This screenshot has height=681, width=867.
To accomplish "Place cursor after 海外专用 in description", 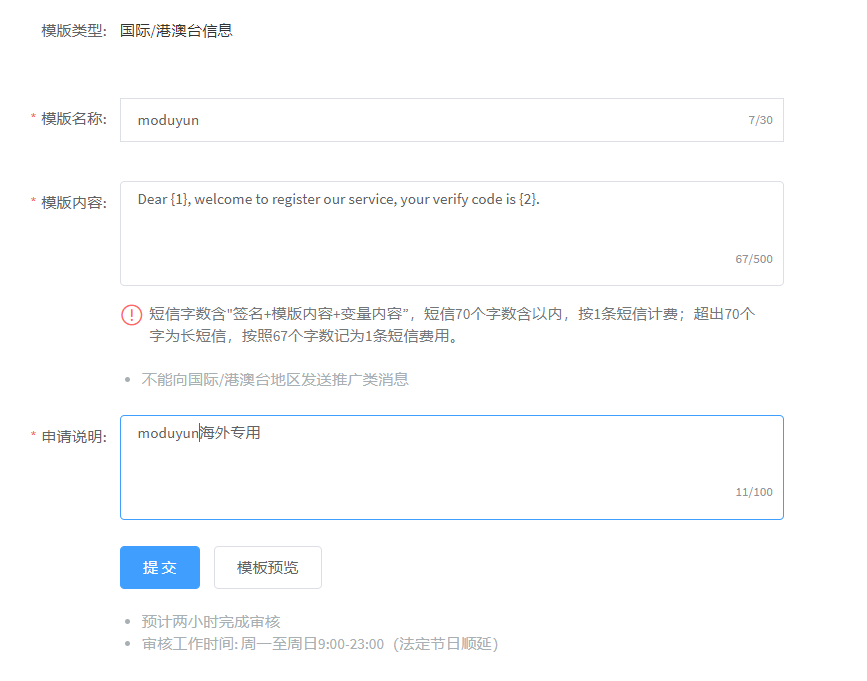I will click(x=261, y=433).
